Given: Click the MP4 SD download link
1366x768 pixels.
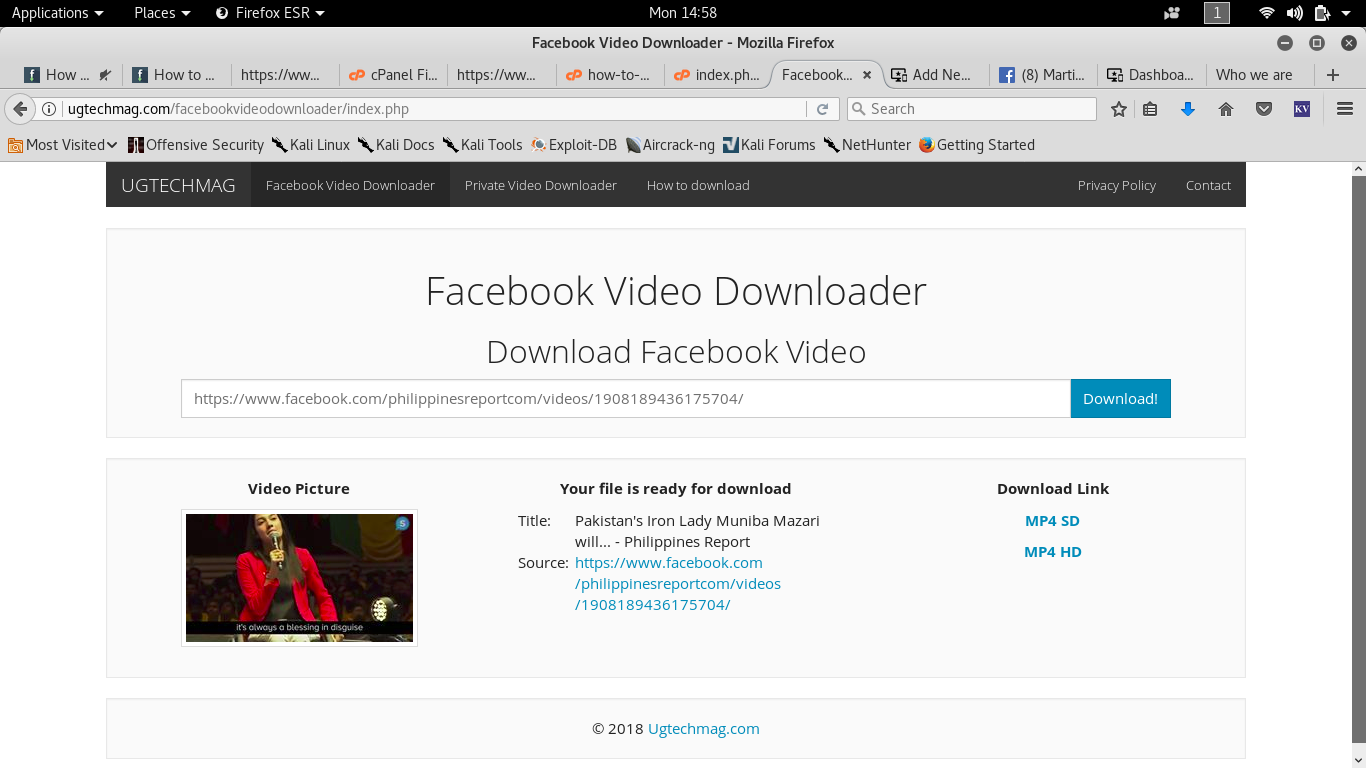Looking at the screenshot, I should click(x=1052, y=521).
